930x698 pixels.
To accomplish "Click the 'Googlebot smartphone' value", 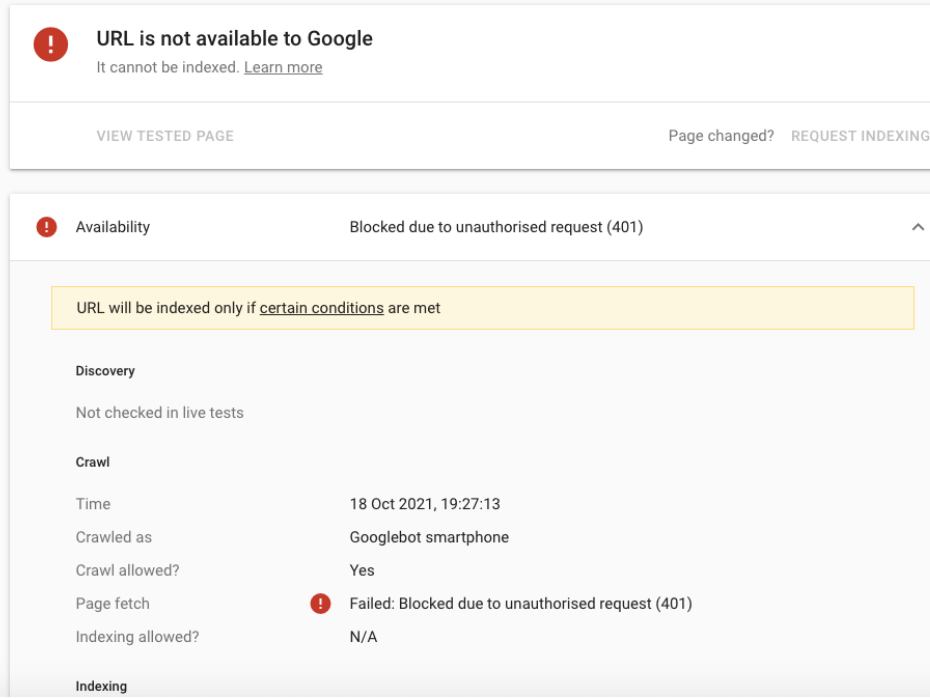I will (429, 537).
